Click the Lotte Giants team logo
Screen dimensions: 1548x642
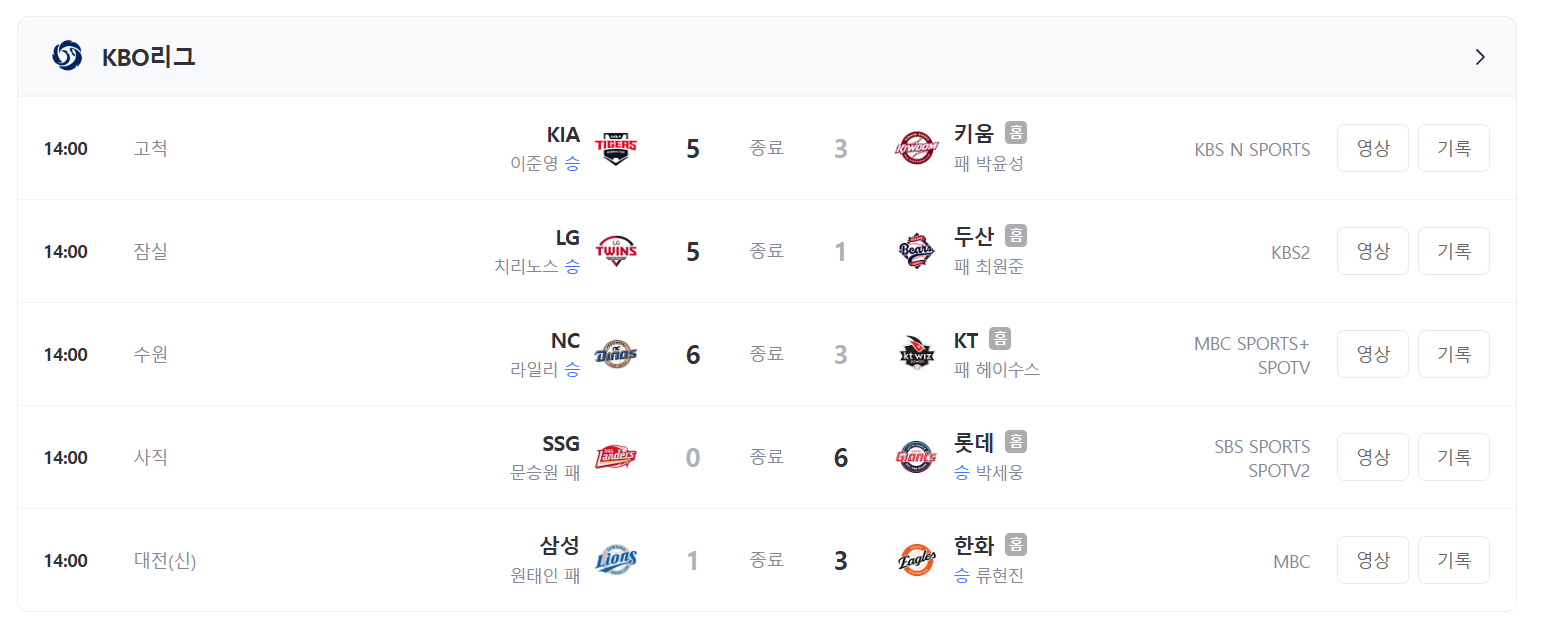917,458
